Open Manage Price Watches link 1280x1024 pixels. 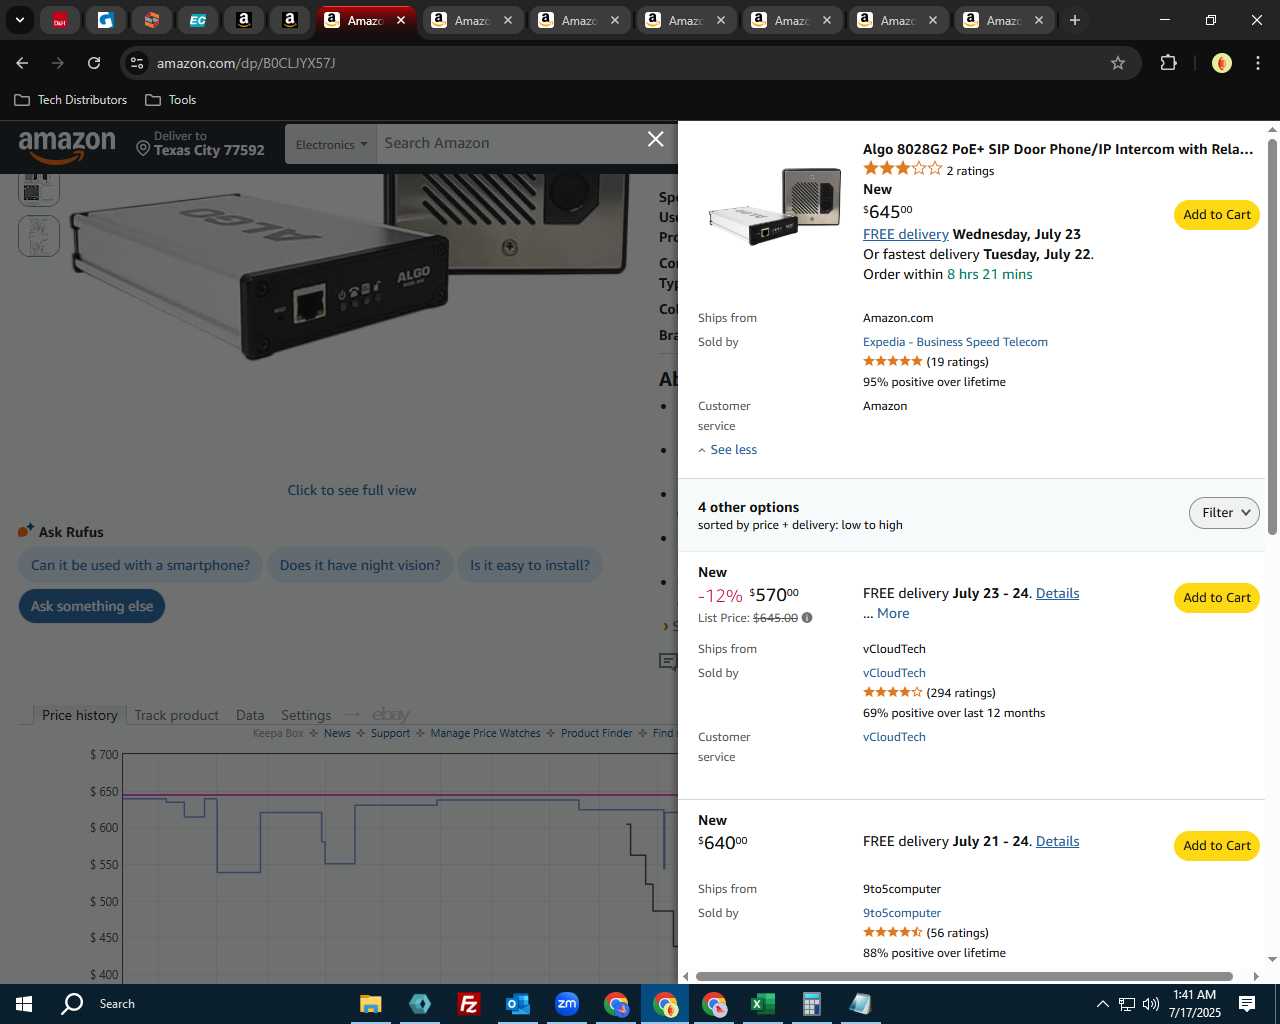pos(485,733)
